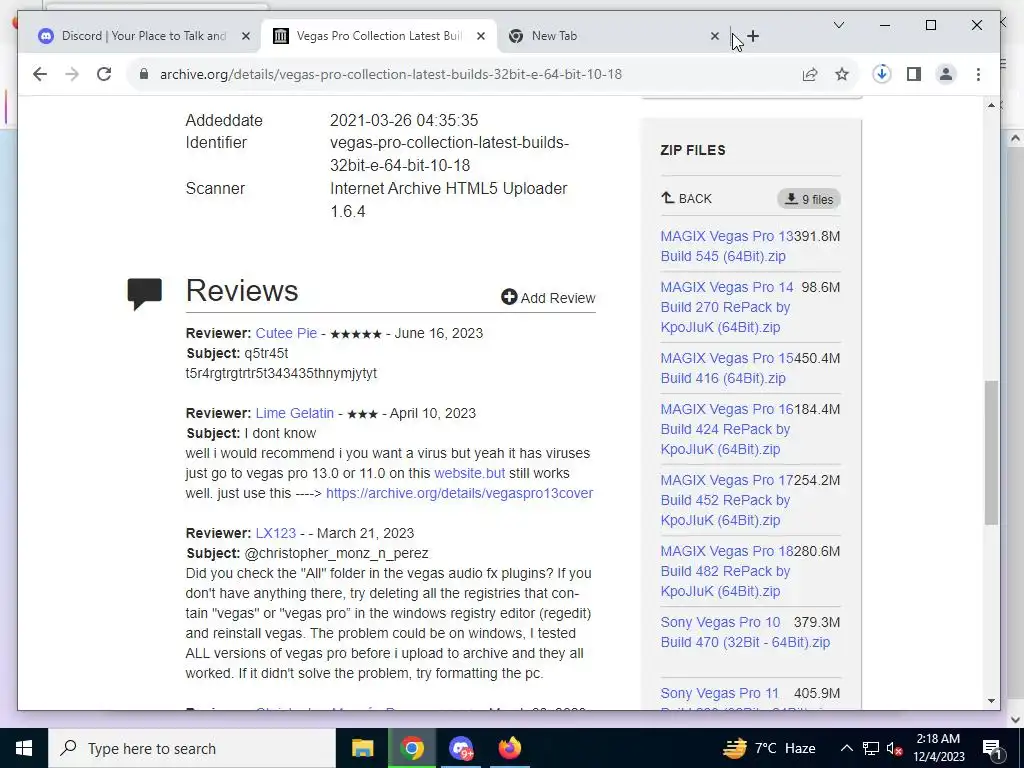
Task: Reload the archive.org page
Action: pyautogui.click(x=104, y=74)
